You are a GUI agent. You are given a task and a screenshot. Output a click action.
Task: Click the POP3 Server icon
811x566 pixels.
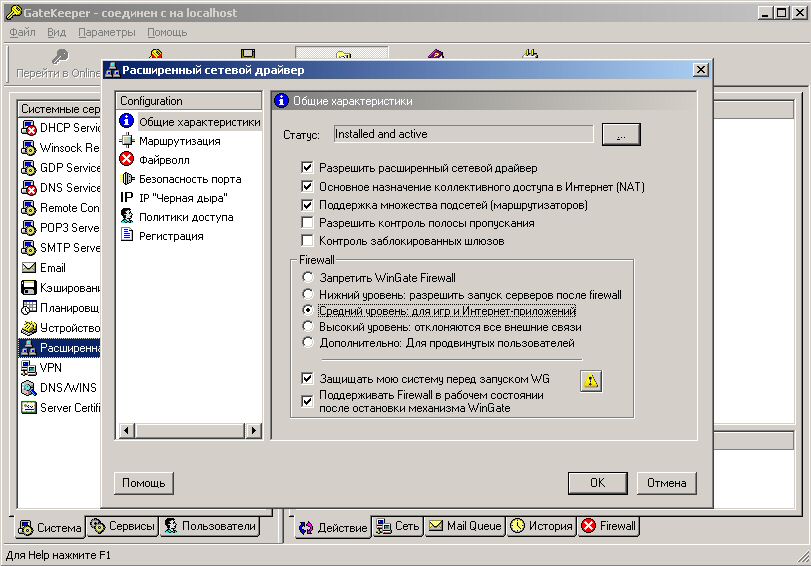pyautogui.click(x=29, y=228)
